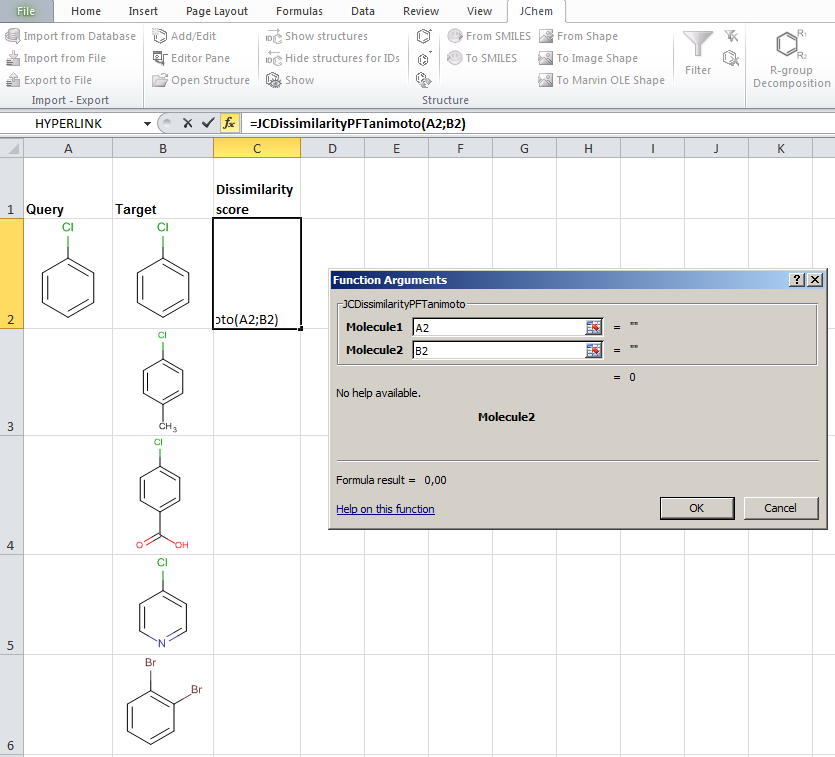Open the Data ribbon tab

click(x=363, y=11)
